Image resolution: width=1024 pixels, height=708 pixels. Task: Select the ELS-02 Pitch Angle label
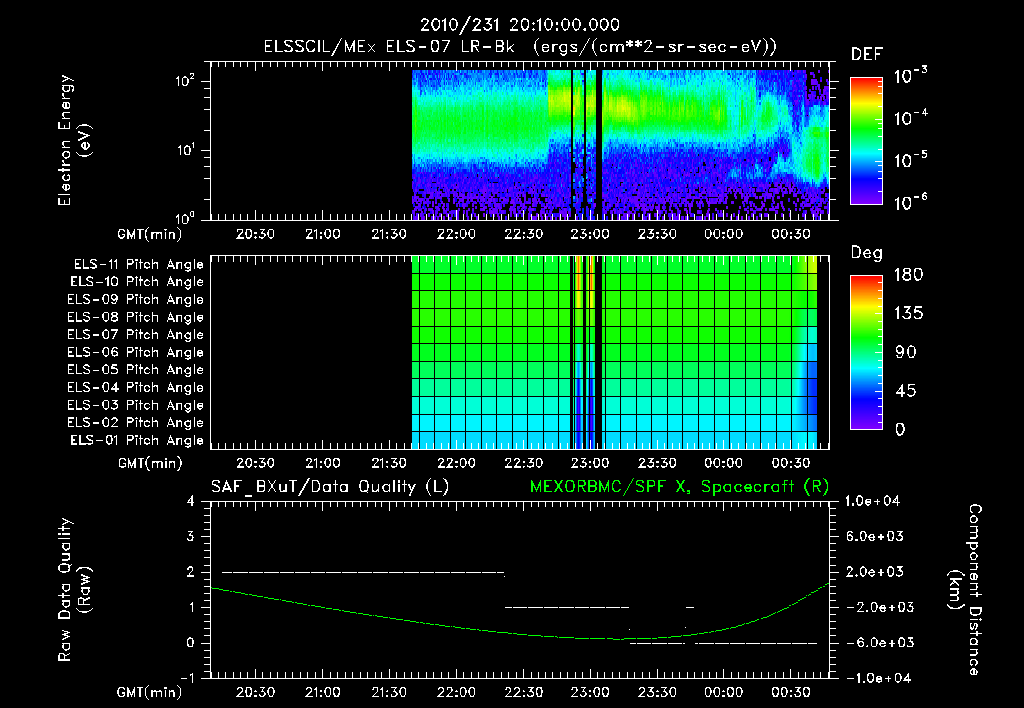pyautogui.click(x=135, y=423)
